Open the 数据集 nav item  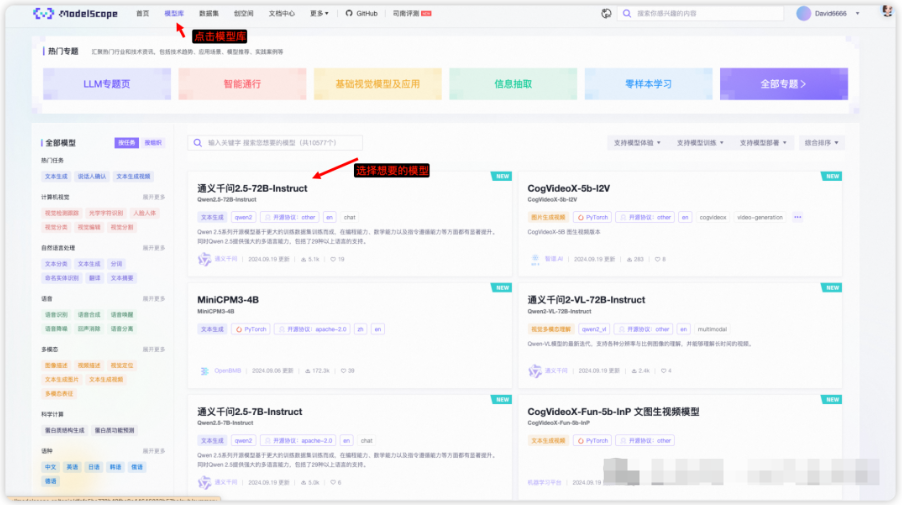(x=209, y=13)
